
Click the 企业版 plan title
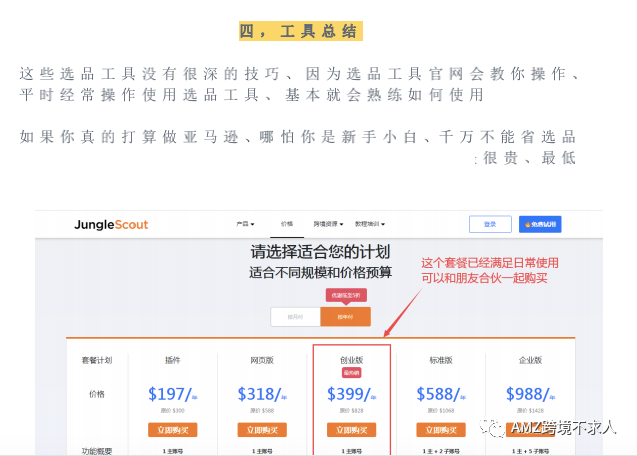[x=530, y=360]
